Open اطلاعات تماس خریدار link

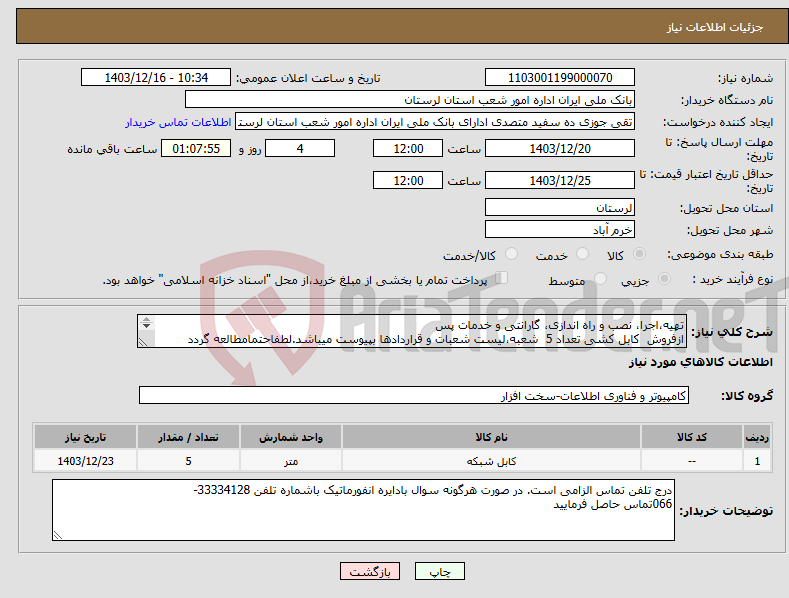178,122
